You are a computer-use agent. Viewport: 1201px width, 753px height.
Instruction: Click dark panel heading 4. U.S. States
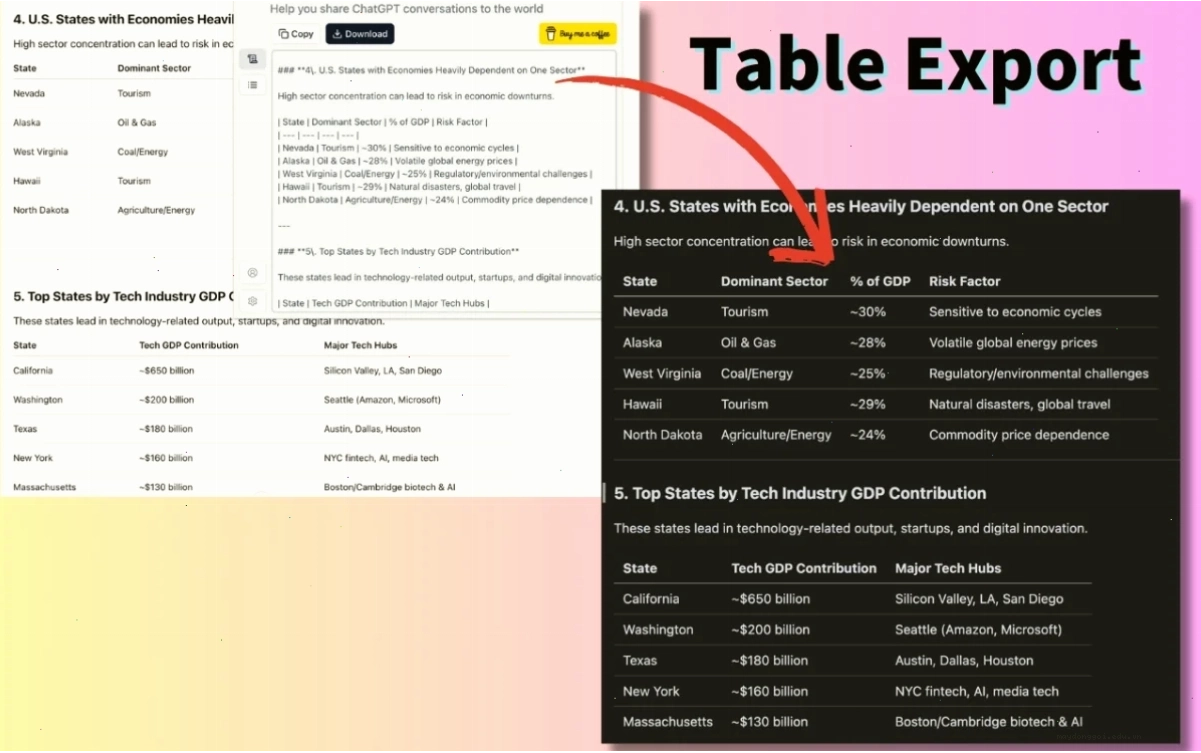[x=861, y=207]
